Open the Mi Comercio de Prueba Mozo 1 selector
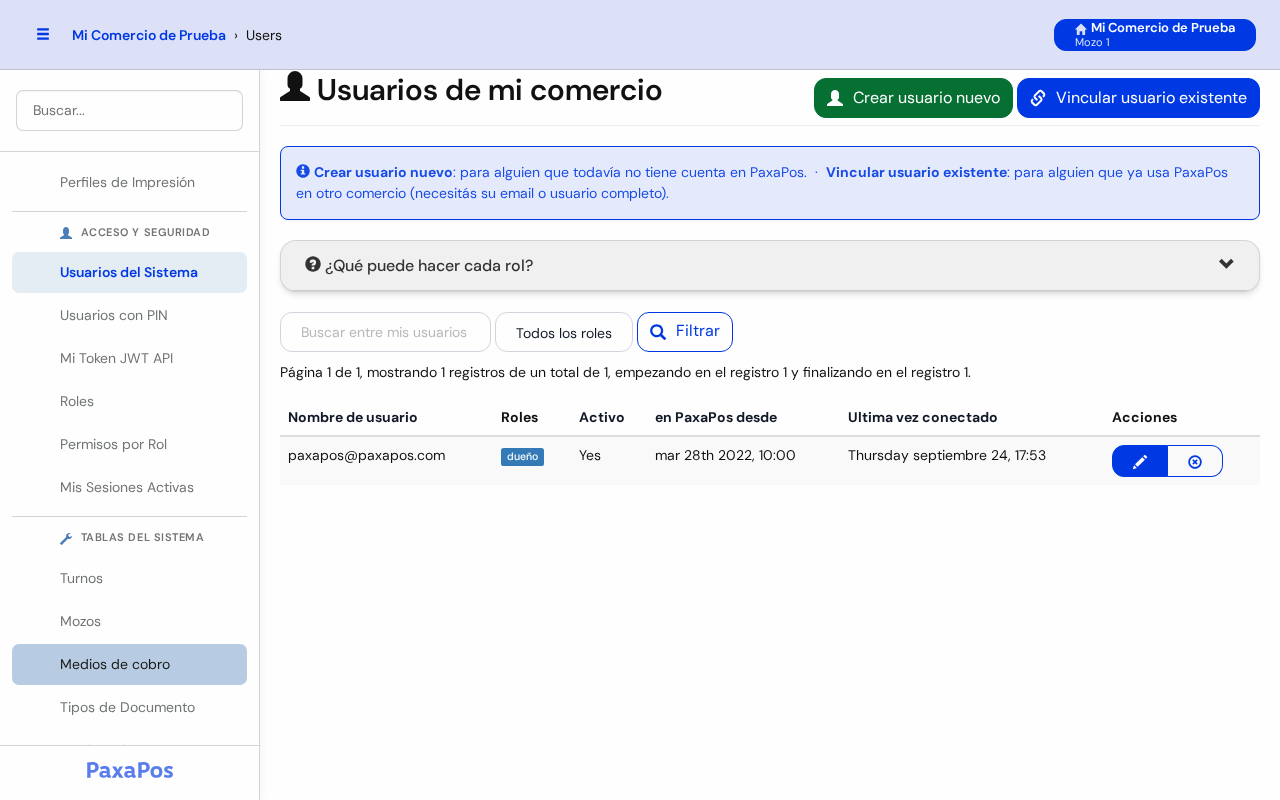1280x800 pixels. (x=1155, y=35)
